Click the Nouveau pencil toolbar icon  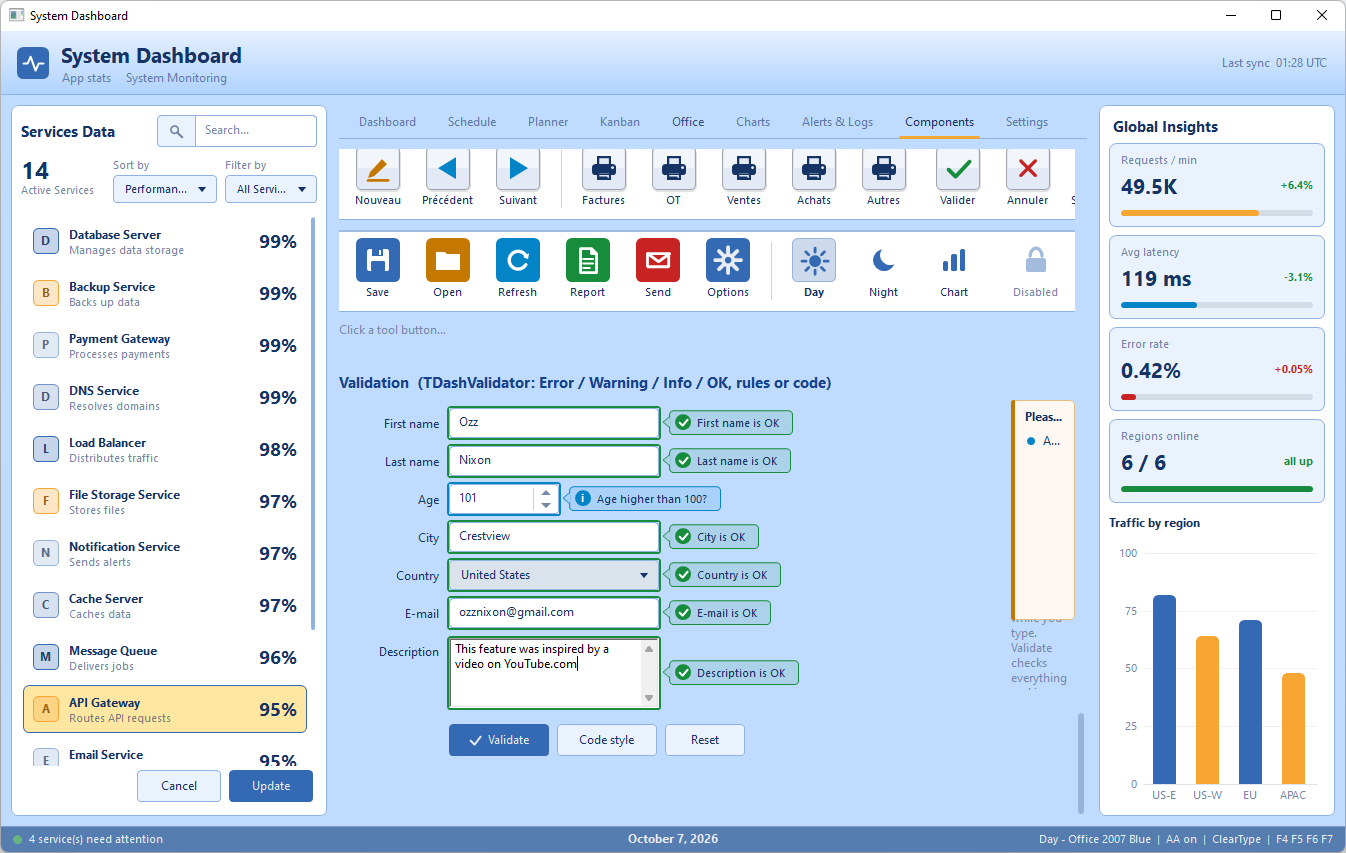[x=378, y=168]
